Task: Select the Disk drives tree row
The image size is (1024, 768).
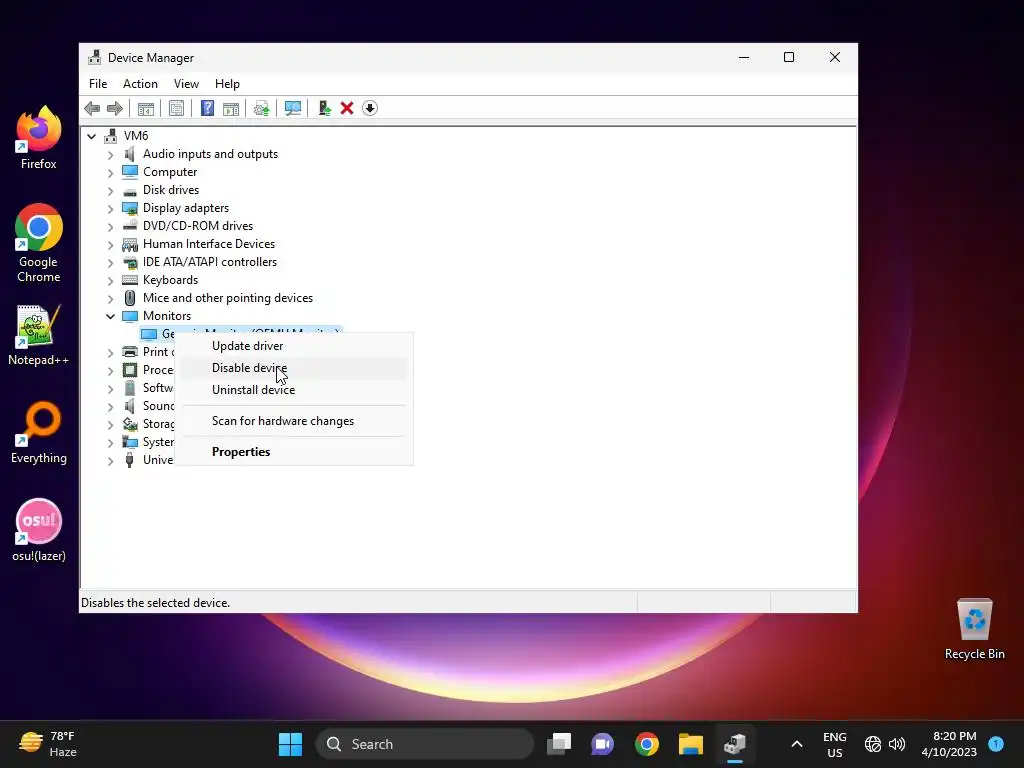Action: click(x=171, y=190)
